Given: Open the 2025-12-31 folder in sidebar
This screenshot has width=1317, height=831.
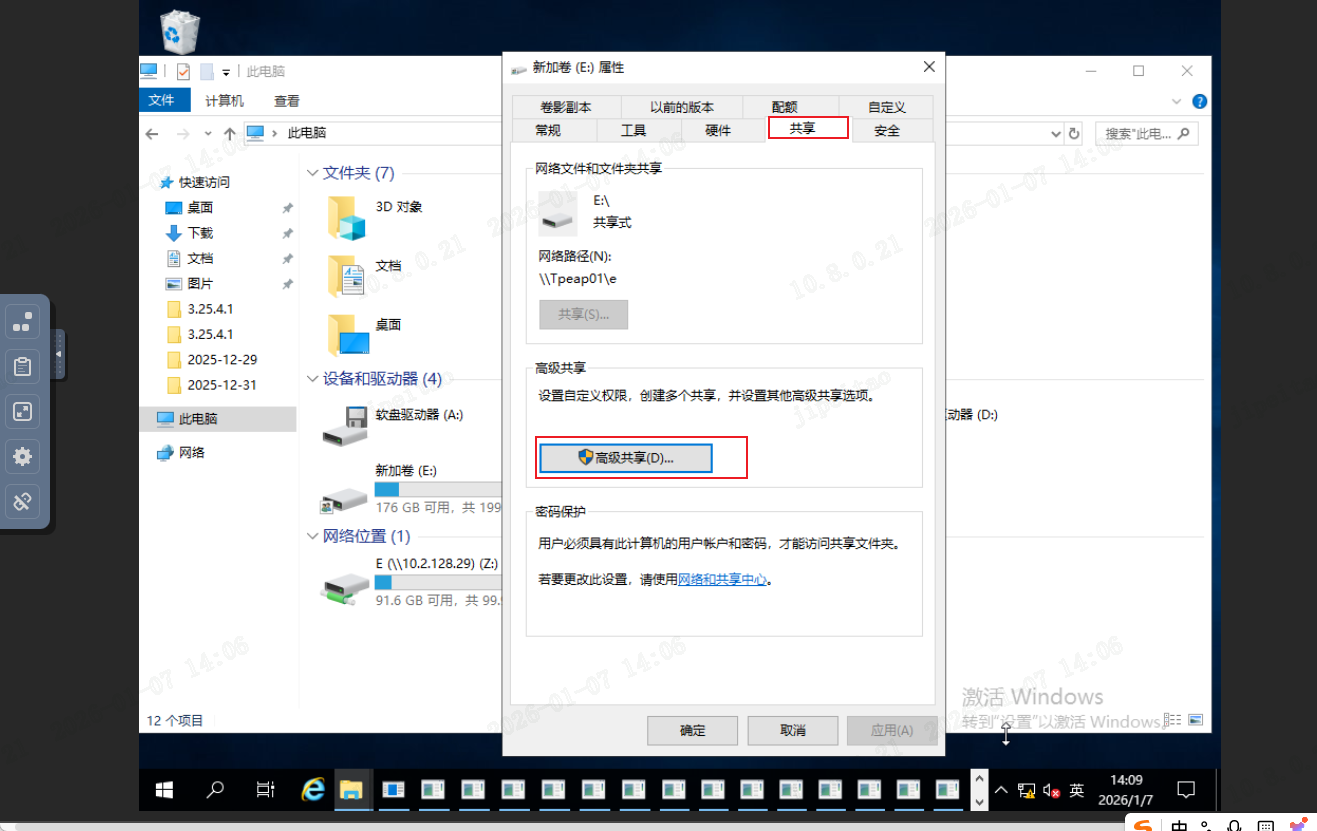Looking at the screenshot, I should [x=221, y=385].
